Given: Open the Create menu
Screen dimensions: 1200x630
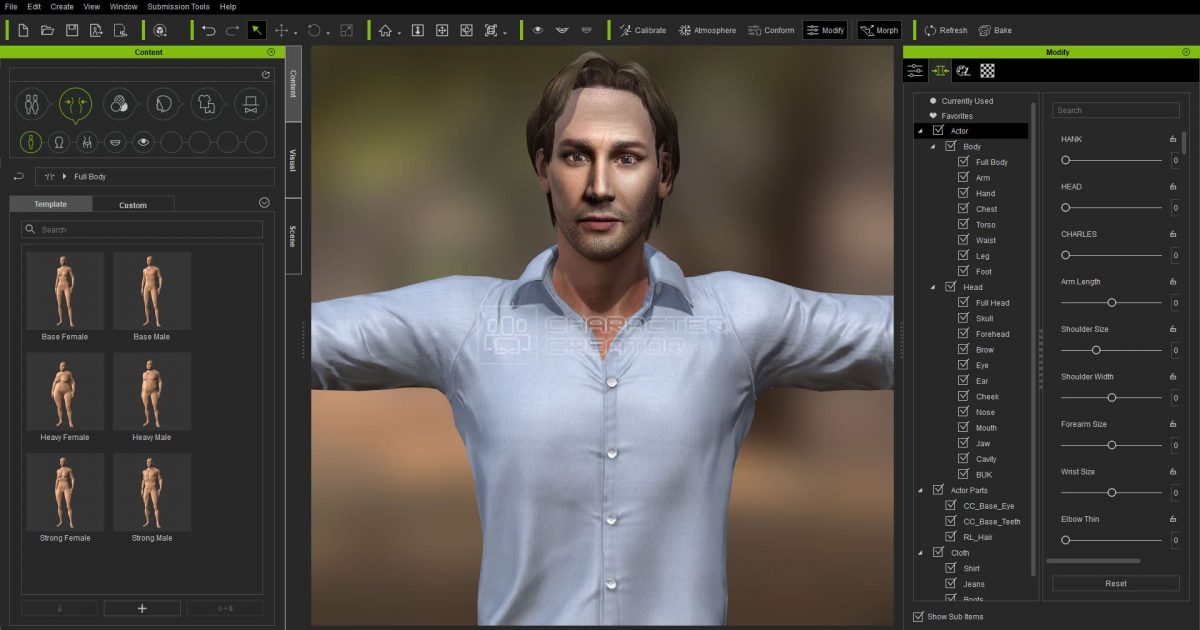Looking at the screenshot, I should pyautogui.click(x=62, y=6).
